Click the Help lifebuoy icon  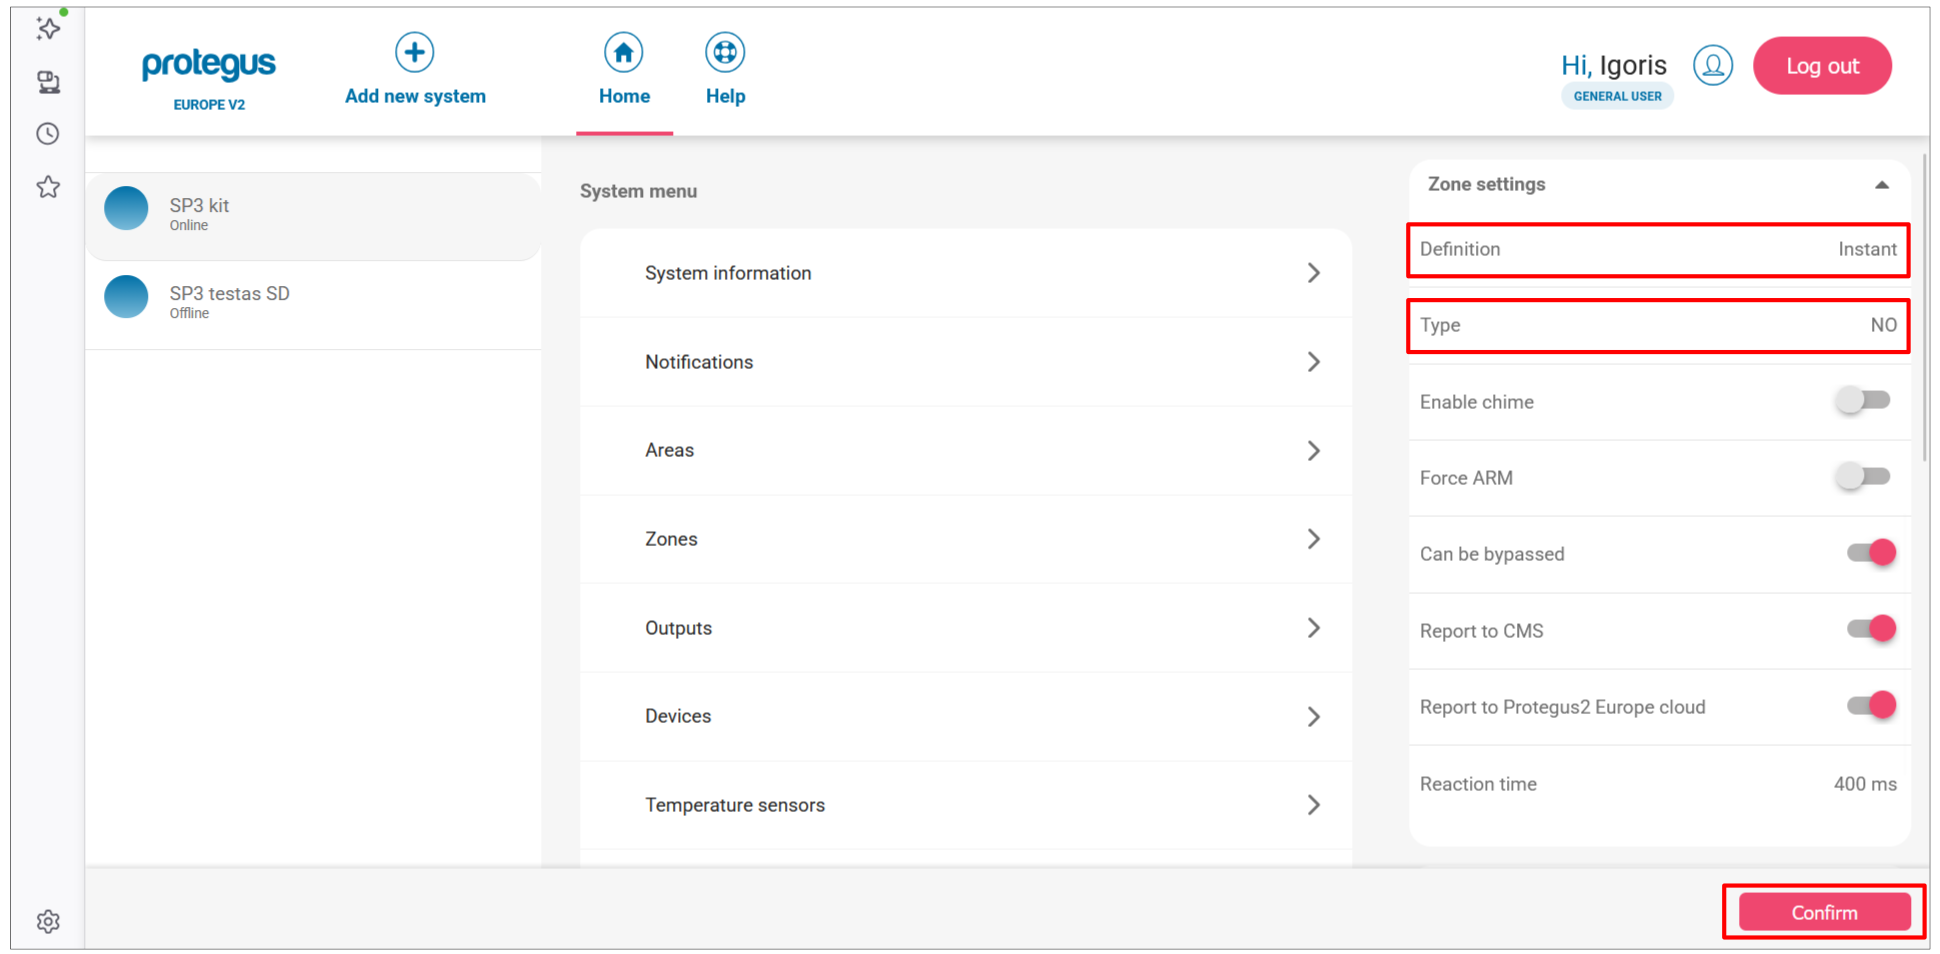click(725, 52)
